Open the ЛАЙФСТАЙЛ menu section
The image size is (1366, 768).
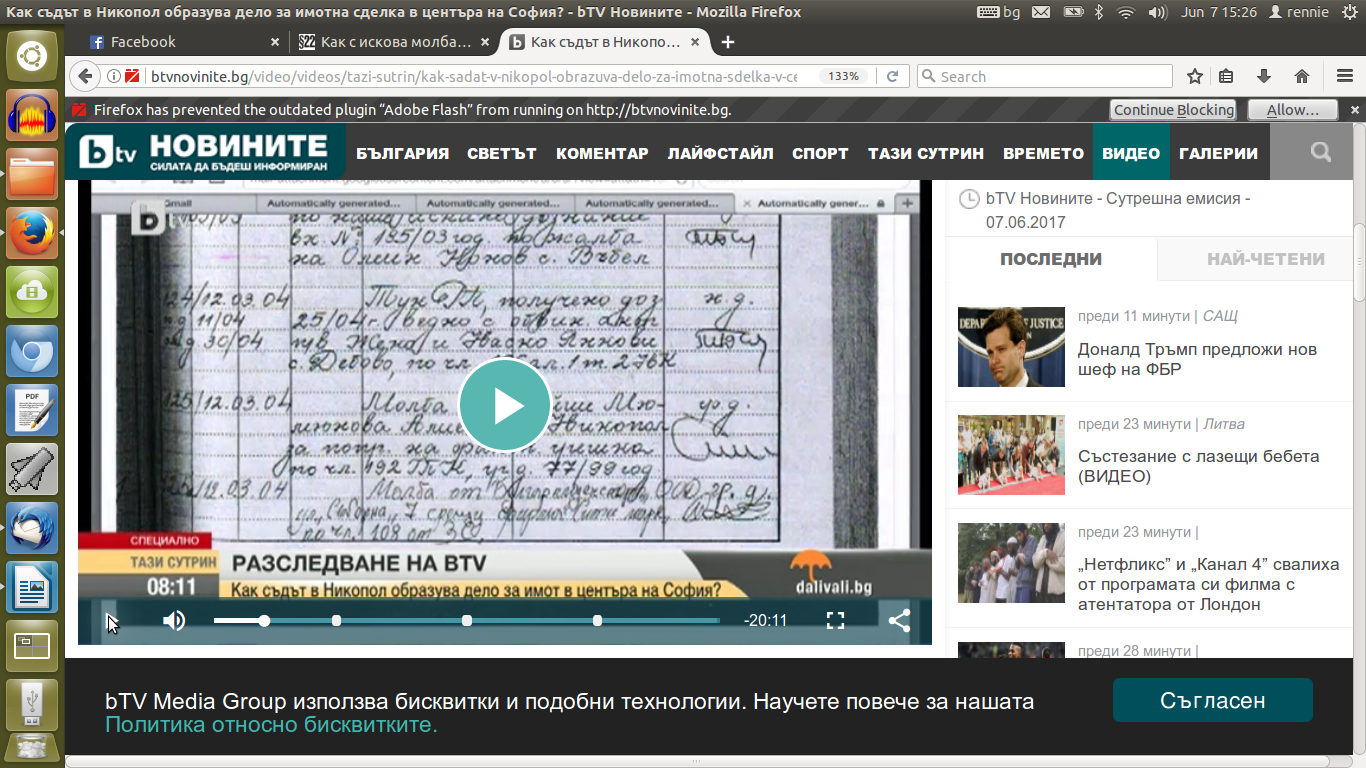coord(721,153)
